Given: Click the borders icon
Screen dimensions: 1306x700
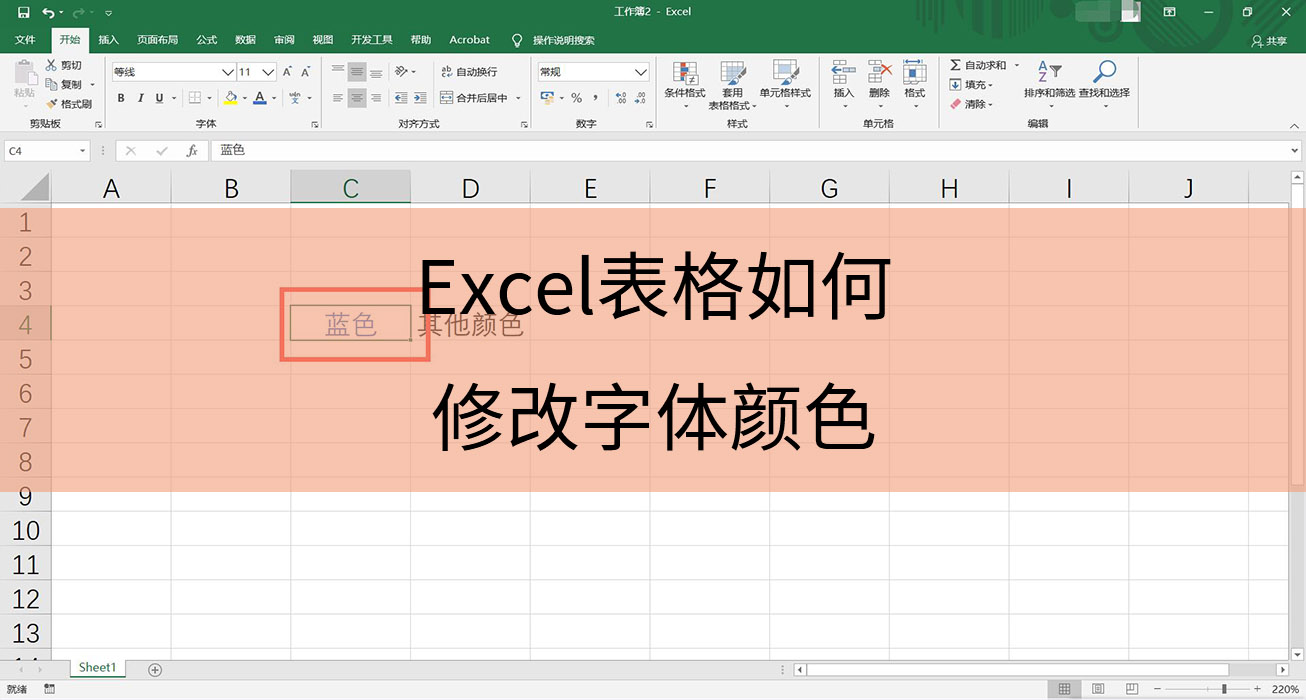Looking at the screenshot, I should click(x=195, y=98).
